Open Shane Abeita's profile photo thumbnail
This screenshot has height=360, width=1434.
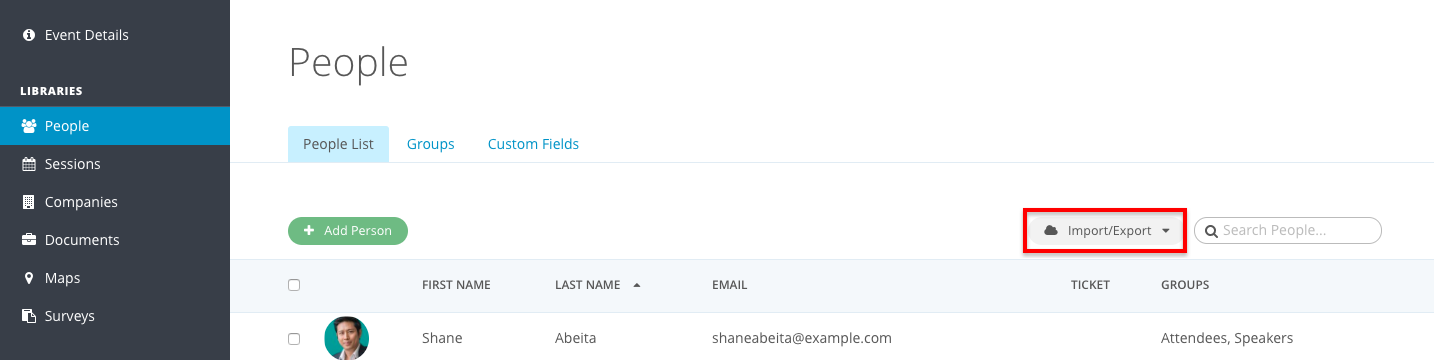coord(347,338)
